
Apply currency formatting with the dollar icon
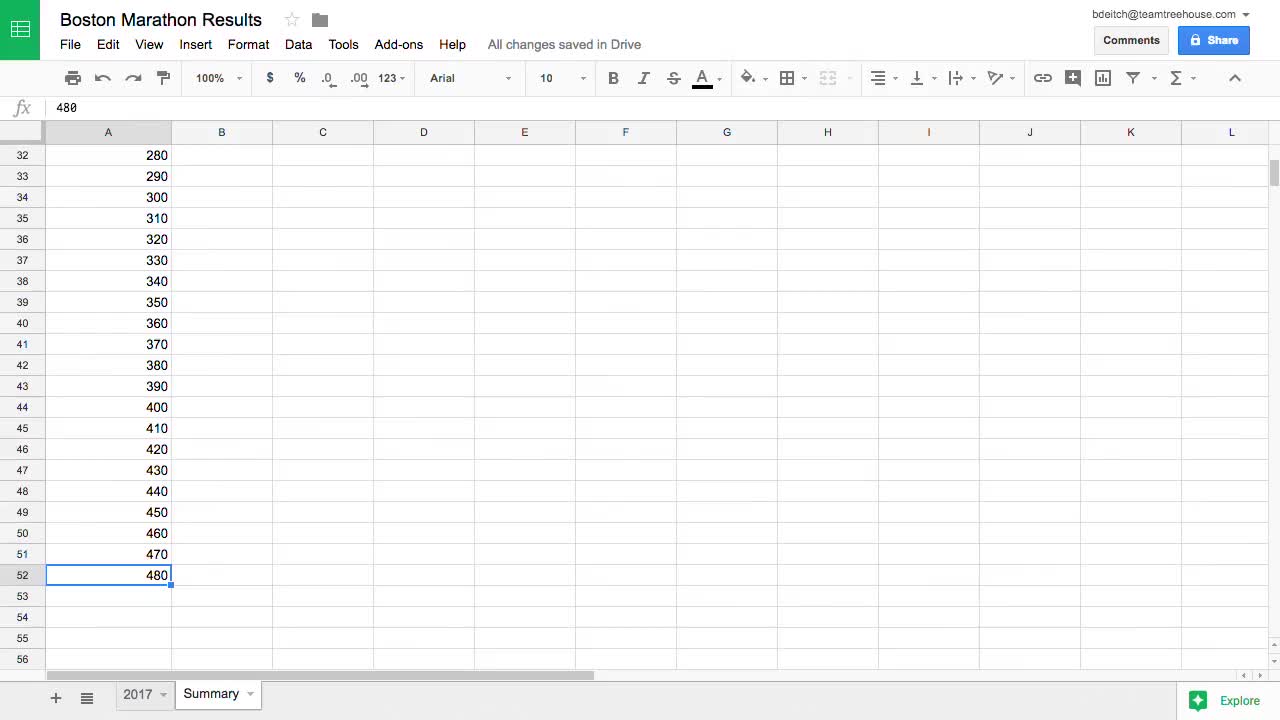pyautogui.click(x=269, y=78)
